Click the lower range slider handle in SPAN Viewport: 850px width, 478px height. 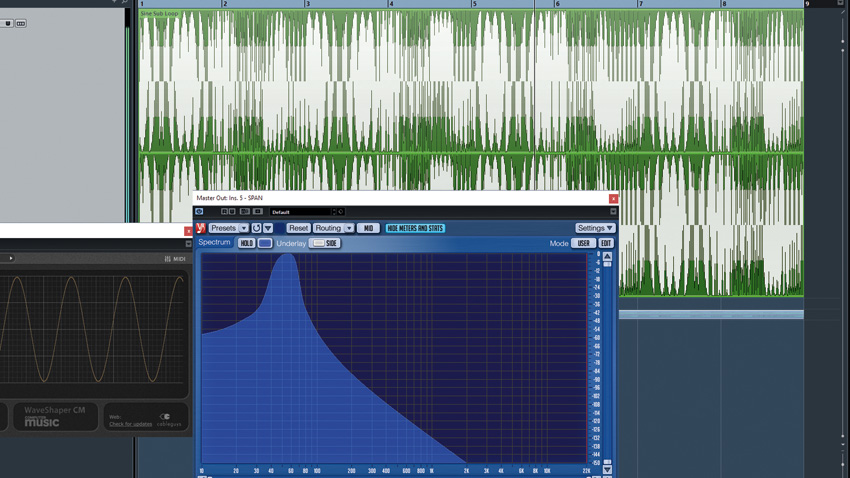click(x=607, y=462)
